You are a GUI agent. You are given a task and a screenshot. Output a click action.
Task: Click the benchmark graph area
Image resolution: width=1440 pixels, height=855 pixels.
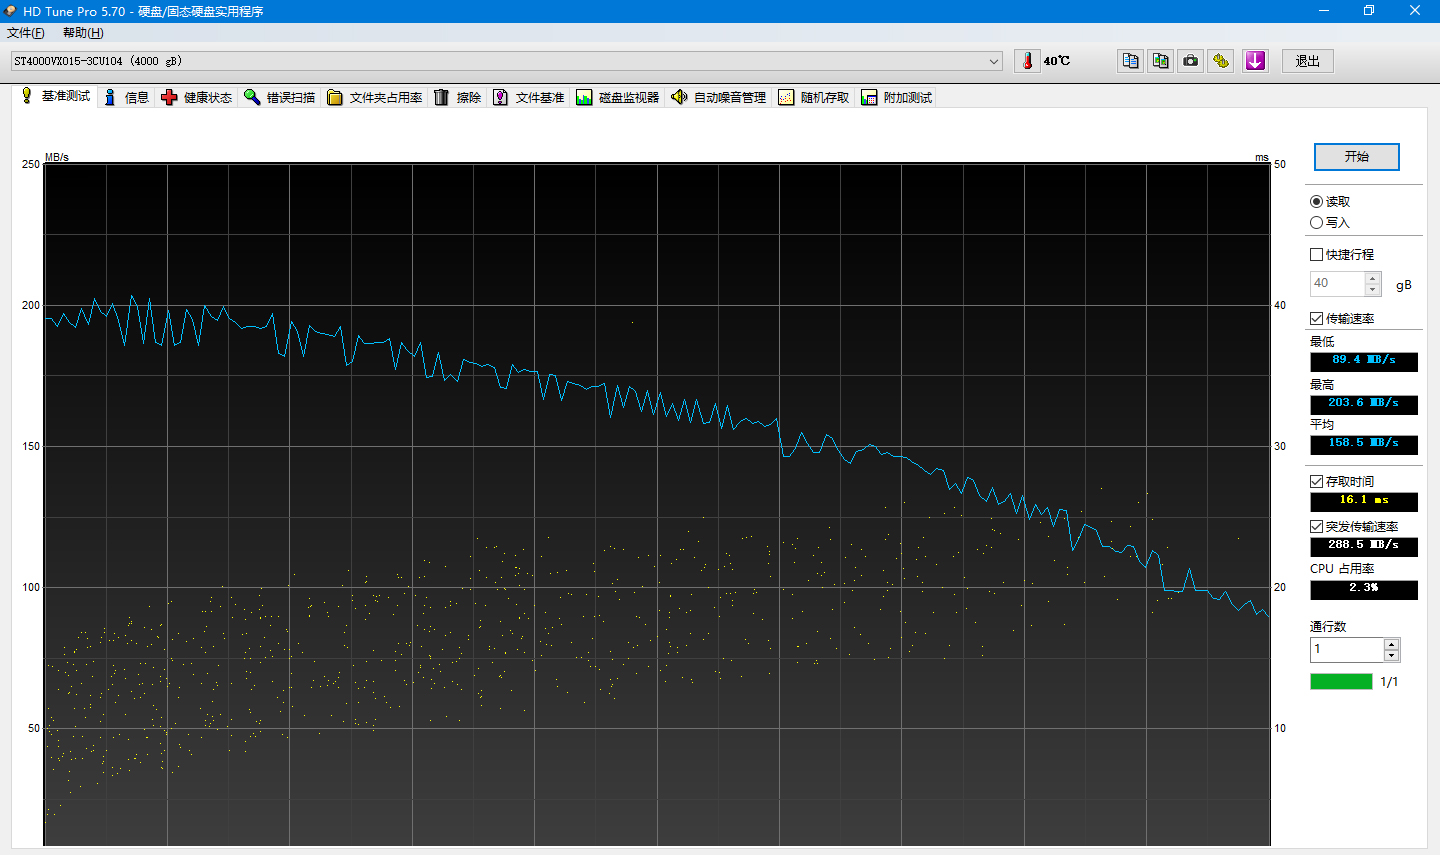tap(657, 505)
